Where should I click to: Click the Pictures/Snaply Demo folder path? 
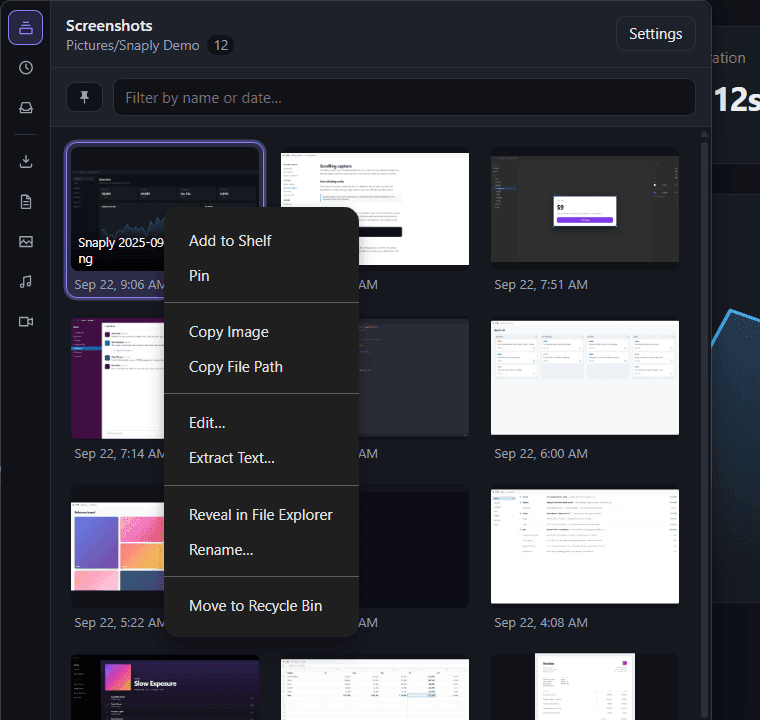(x=132, y=46)
